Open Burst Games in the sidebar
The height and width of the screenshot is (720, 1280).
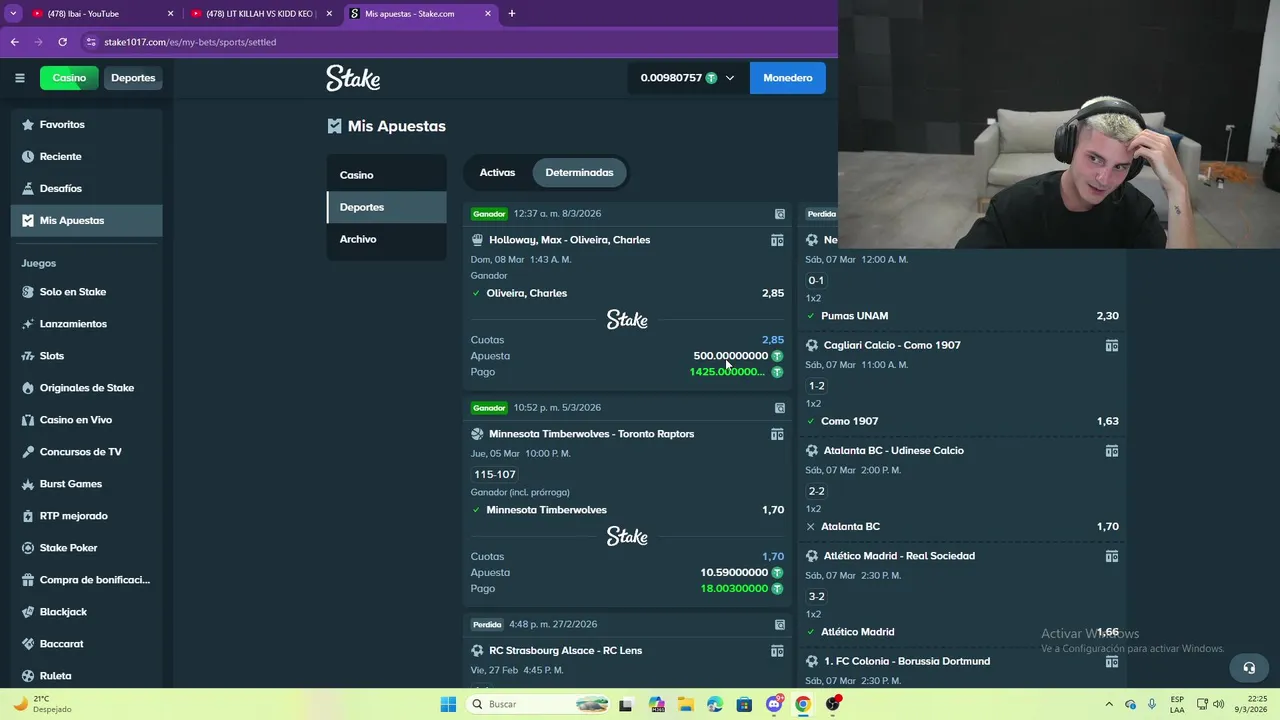(86, 484)
